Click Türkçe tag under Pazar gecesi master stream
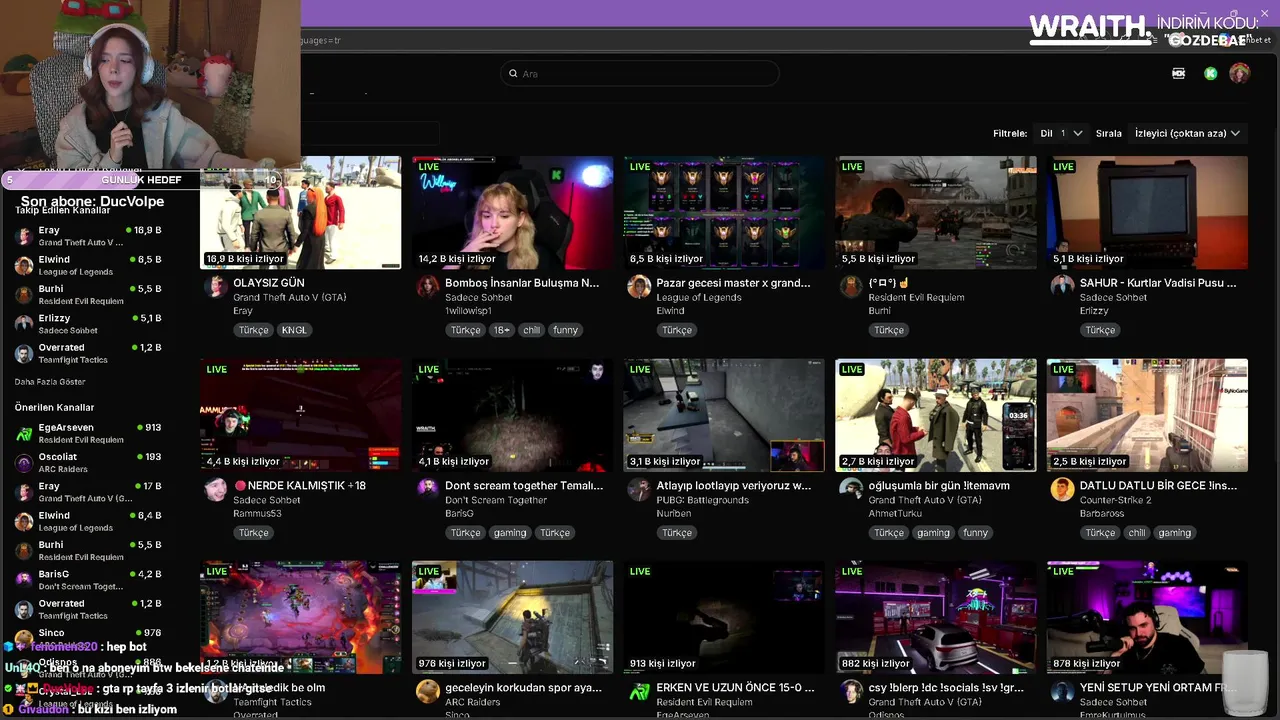Image resolution: width=1280 pixels, height=720 pixels. 677,330
